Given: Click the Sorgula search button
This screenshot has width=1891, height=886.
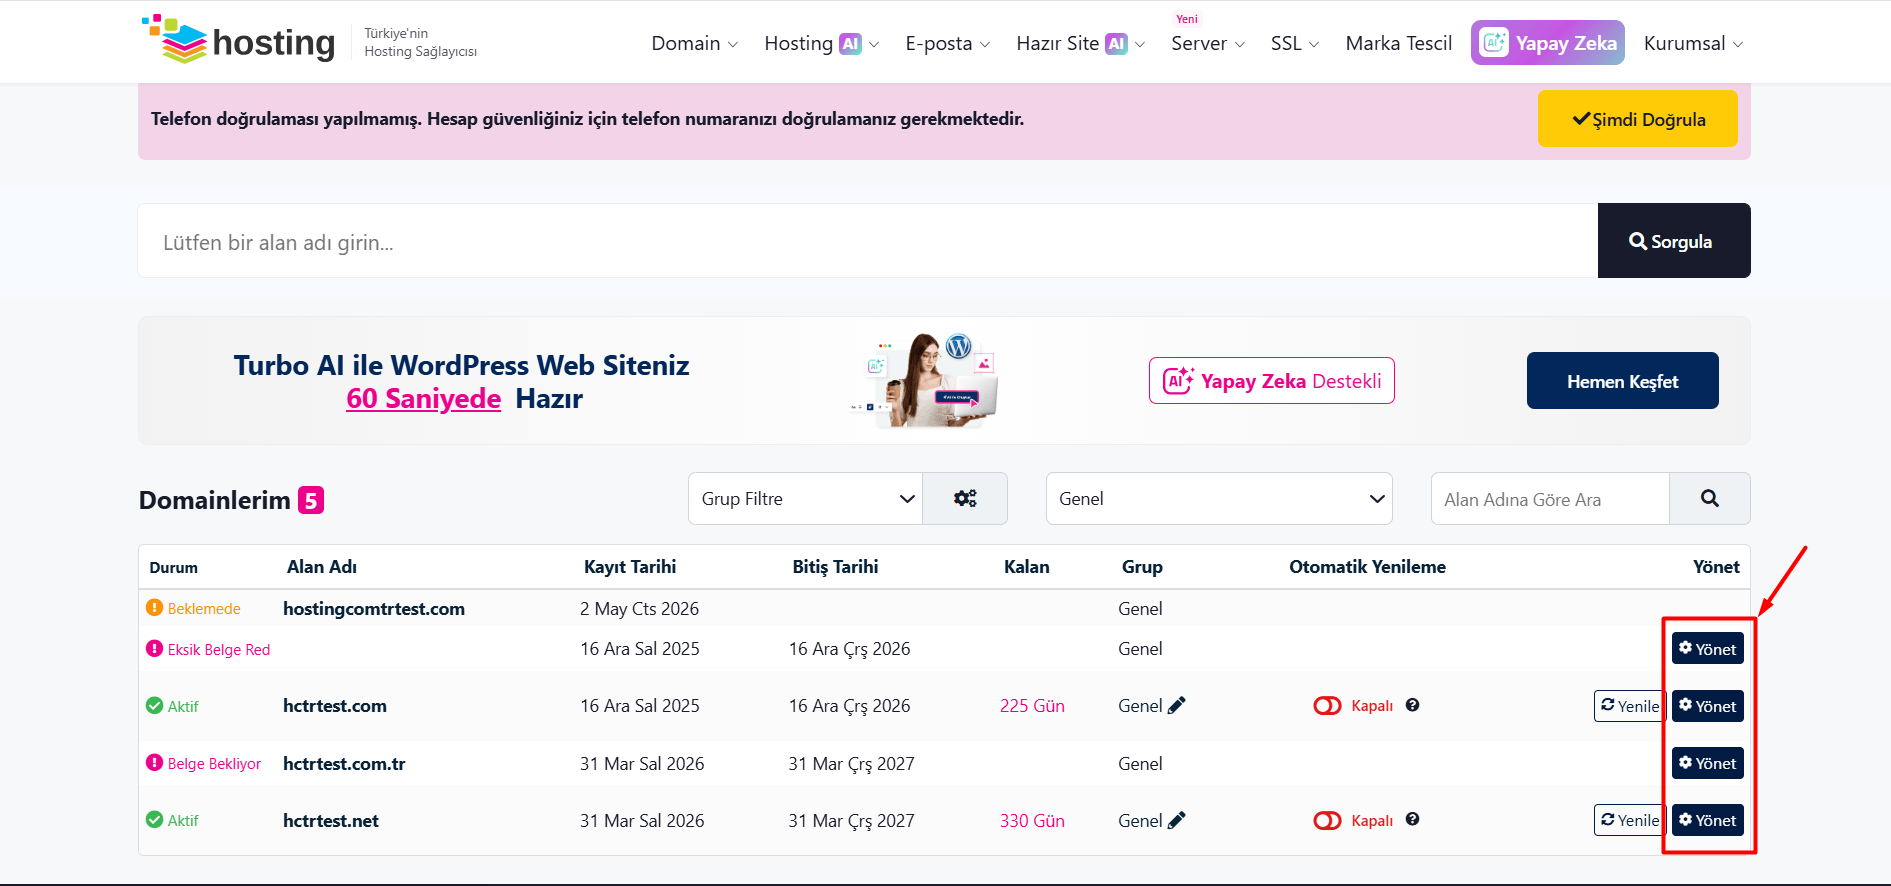Looking at the screenshot, I should 1674,241.
